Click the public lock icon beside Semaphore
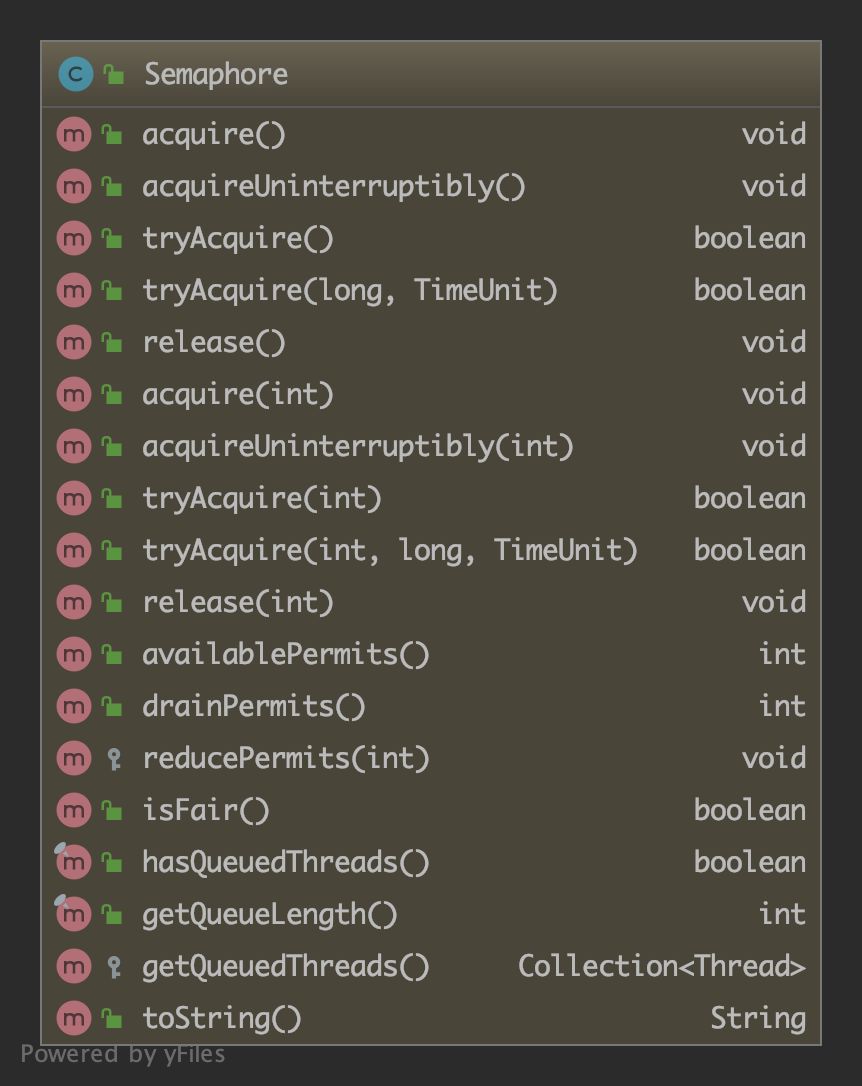862x1086 pixels. [114, 74]
